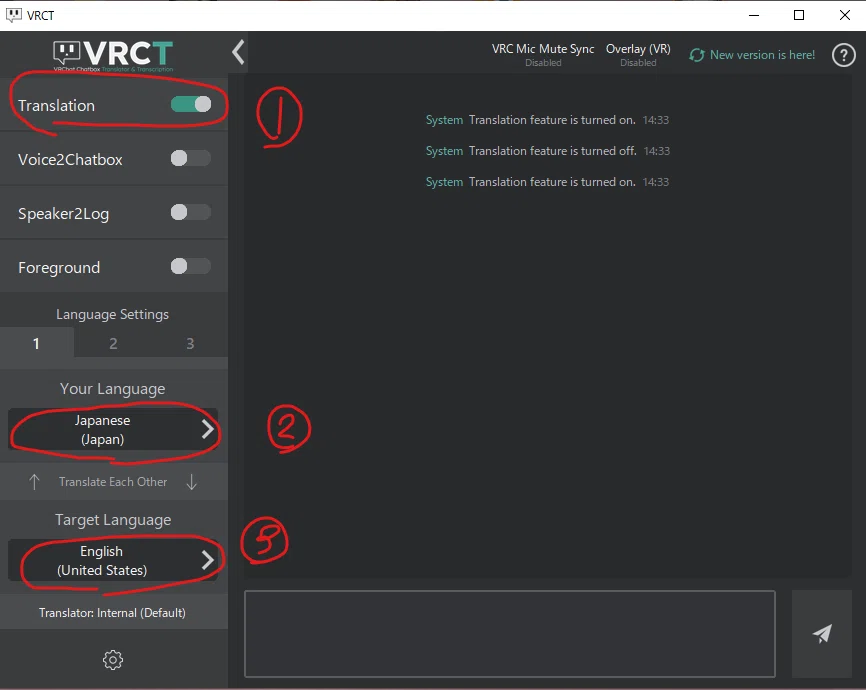Minimize the VRCT window

pyautogui.click(x=754, y=15)
